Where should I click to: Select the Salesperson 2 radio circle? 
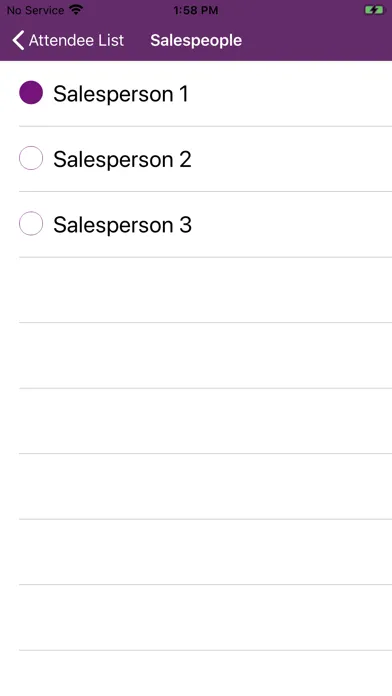[31, 158]
